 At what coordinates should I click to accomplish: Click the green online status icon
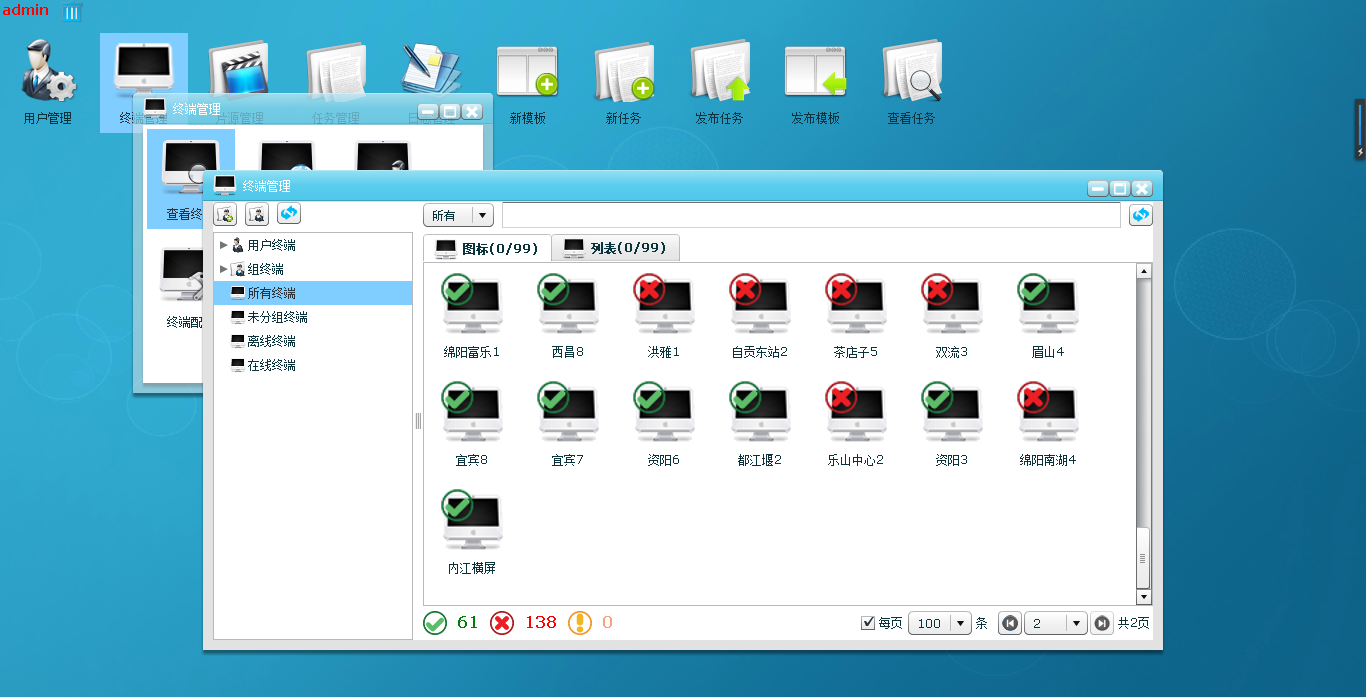click(435, 623)
